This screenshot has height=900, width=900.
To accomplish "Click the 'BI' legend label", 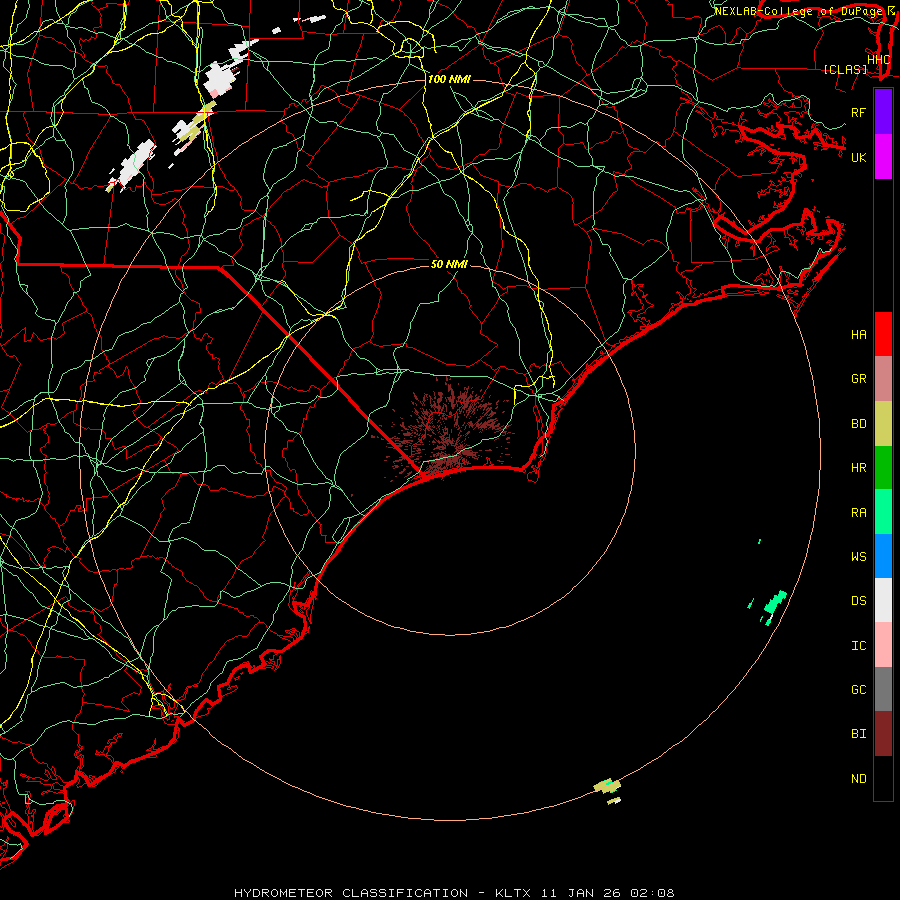I will tap(859, 734).
